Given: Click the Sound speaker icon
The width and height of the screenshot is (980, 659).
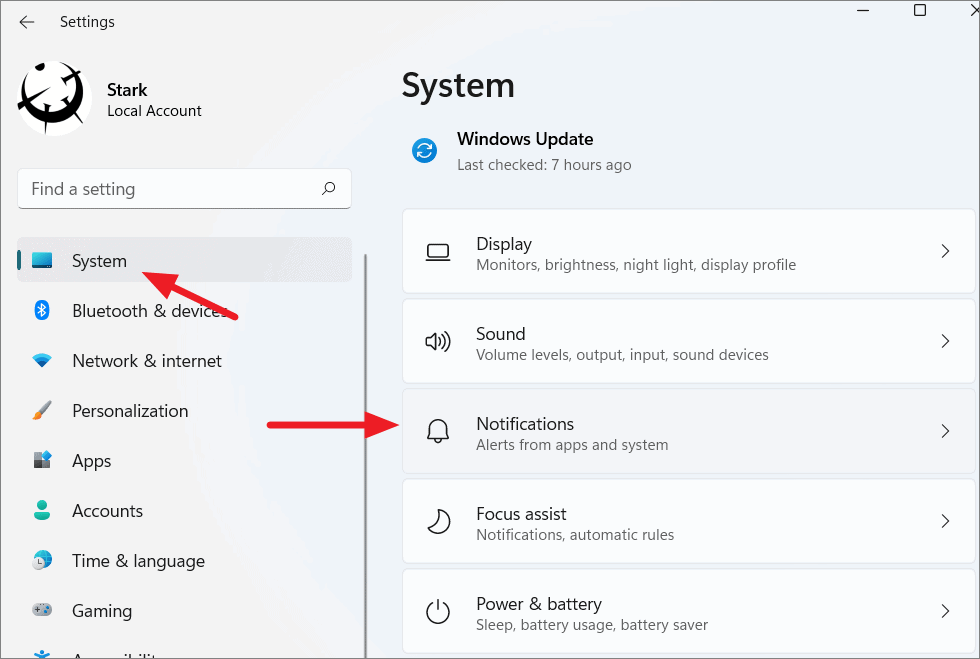Looking at the screenshot, I should point(437,341).
